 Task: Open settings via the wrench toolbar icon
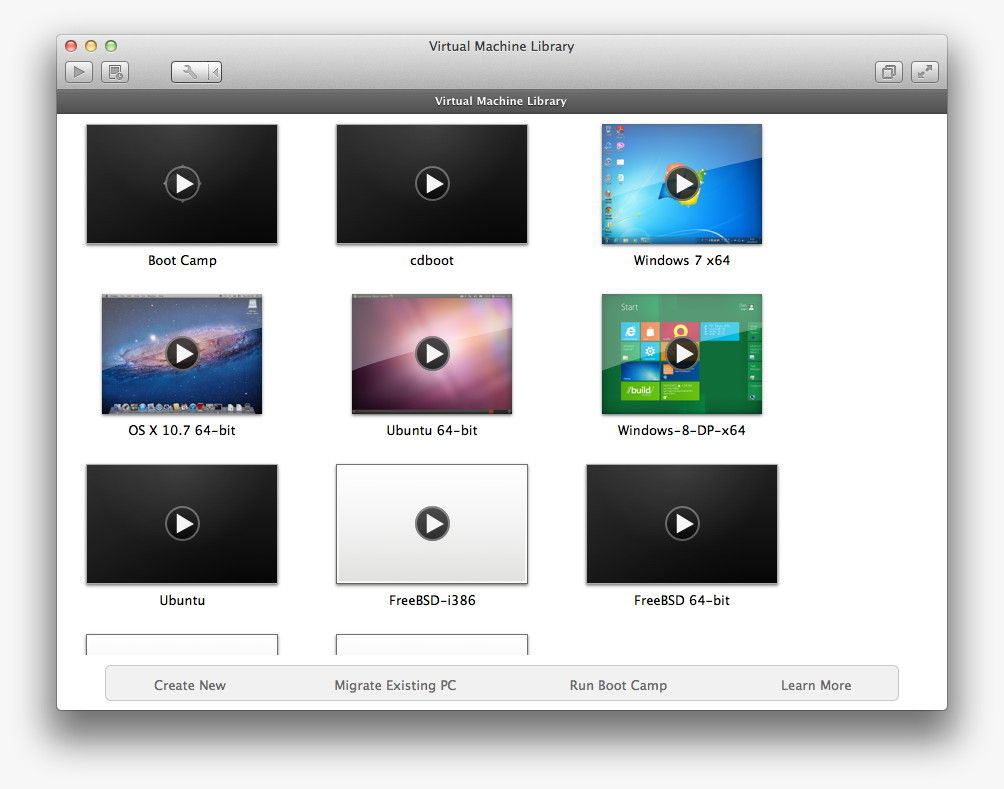tap(189, 72)
